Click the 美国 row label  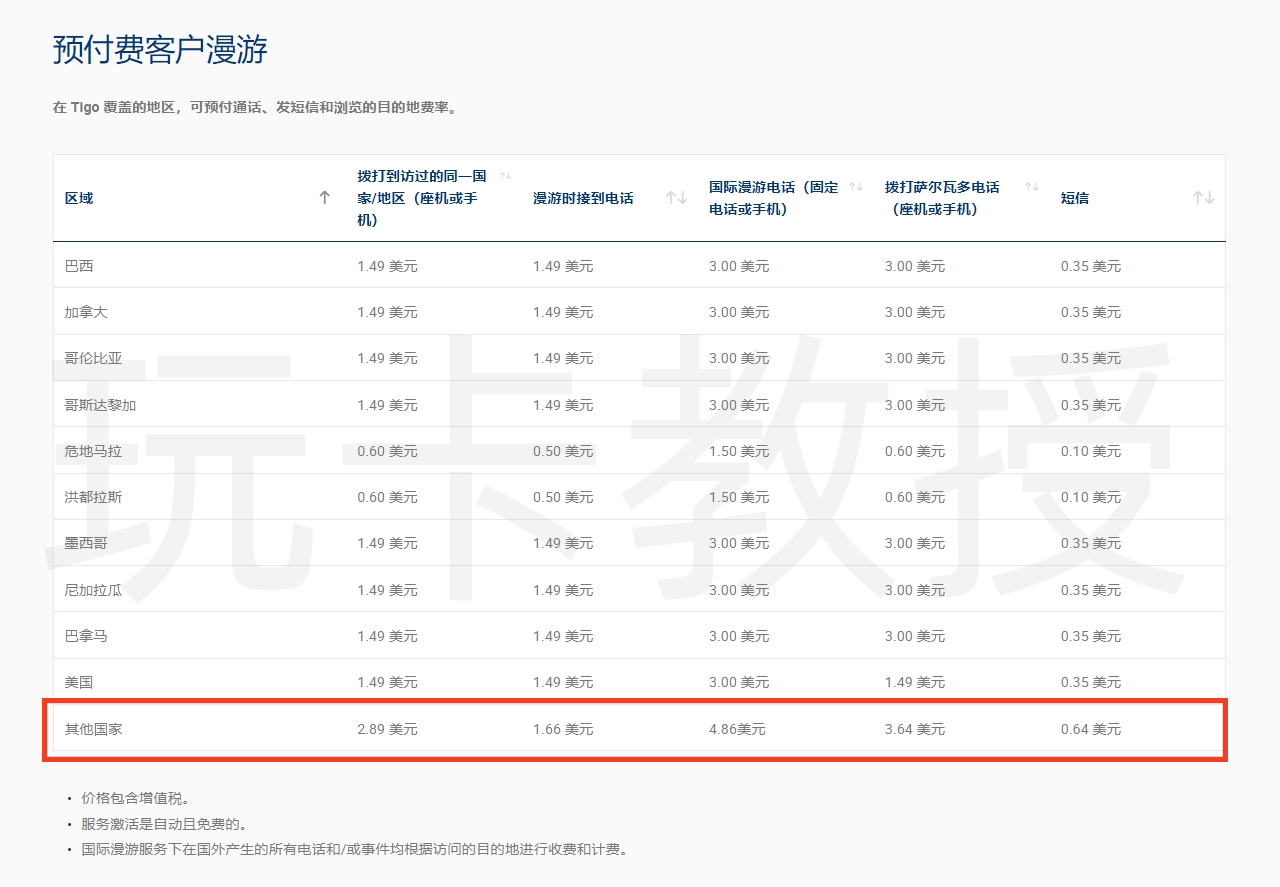click(79, 682)
